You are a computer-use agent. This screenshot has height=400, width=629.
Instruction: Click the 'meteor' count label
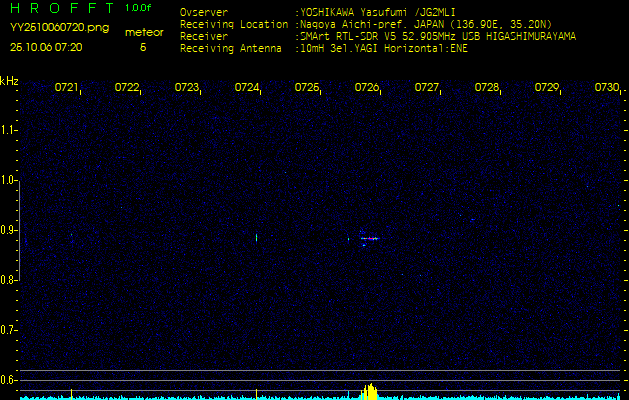click(x=144, y=32)
